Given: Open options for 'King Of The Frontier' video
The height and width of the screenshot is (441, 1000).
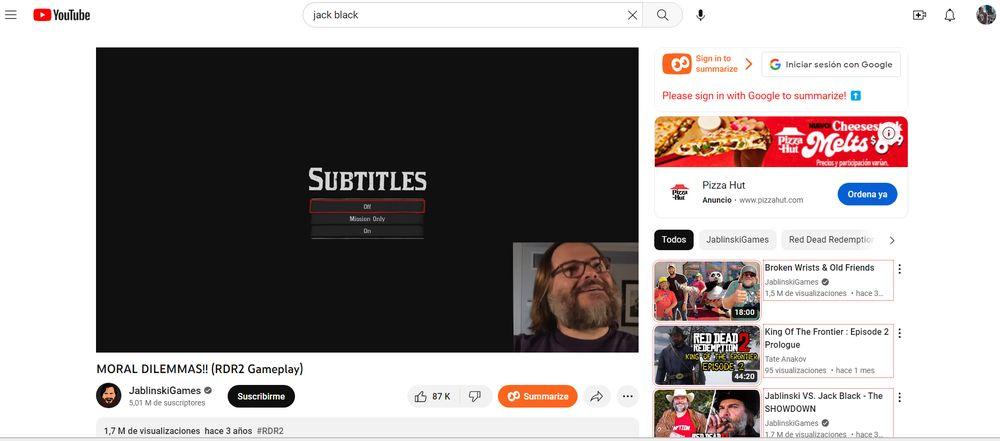Looking at the screenshot, I should [899, 333].
